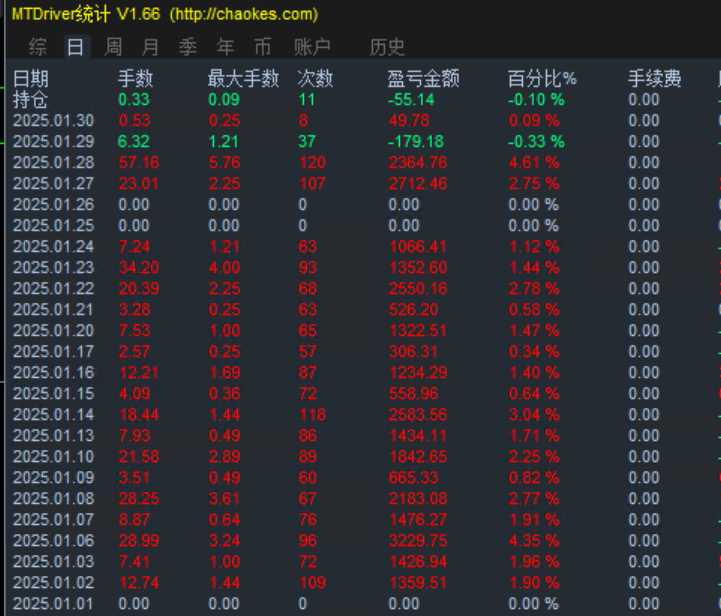Select the 2025.01.16 date row
721x616 pixels.
pos(53,372)
